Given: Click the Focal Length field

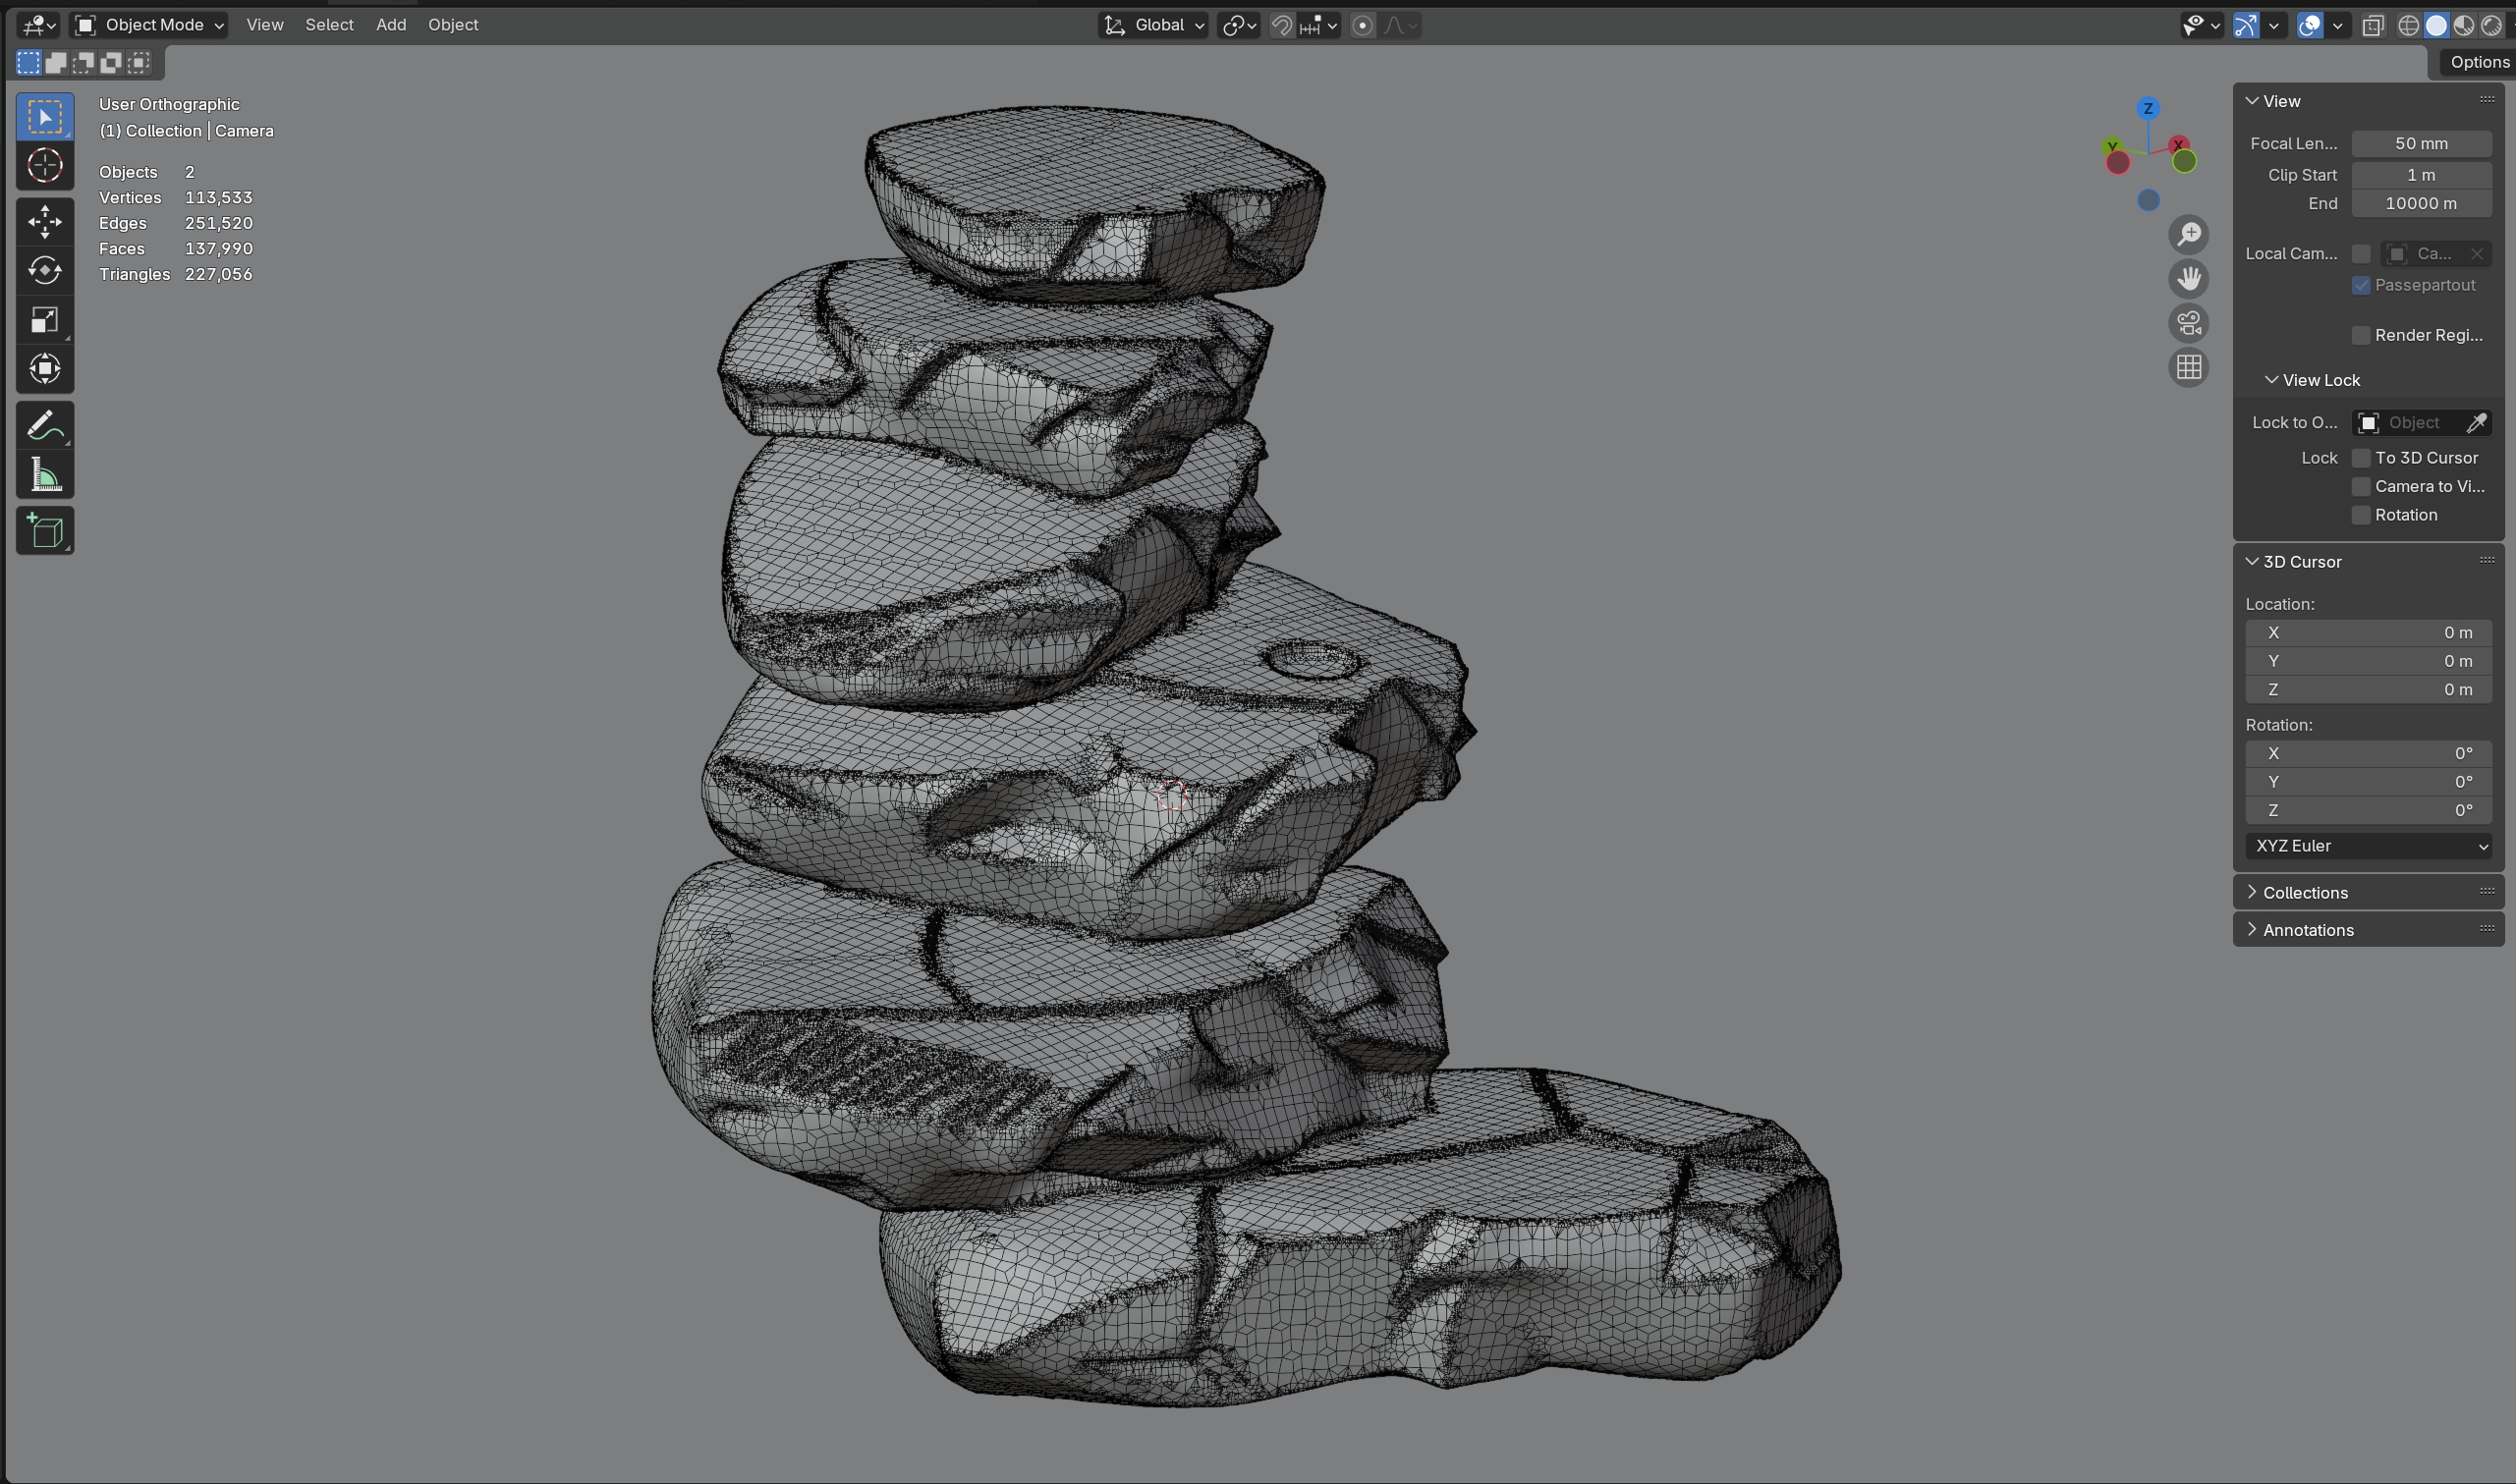Looking at the screenshot, I should [2420, 144].
